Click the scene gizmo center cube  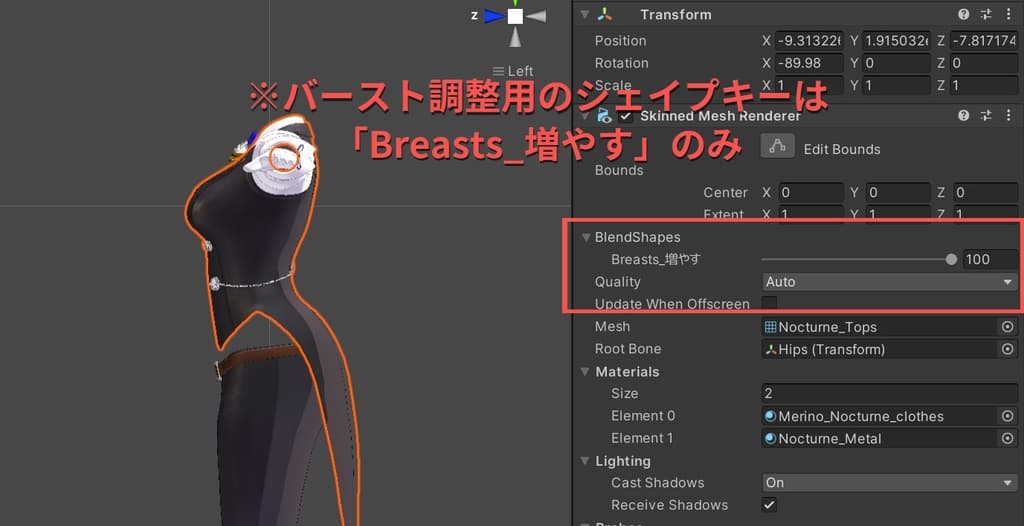click(515, 16)
